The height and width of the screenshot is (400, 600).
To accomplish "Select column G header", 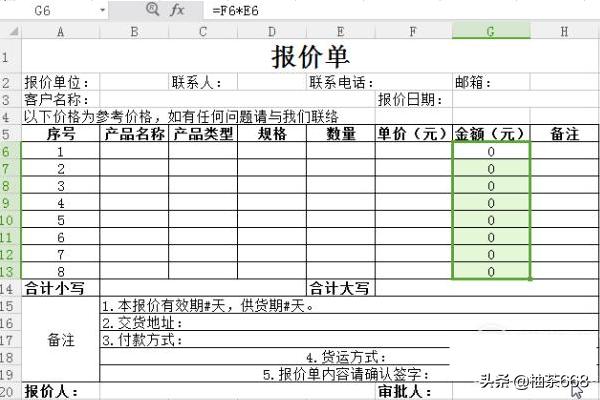I will click(x=490, y=32).
